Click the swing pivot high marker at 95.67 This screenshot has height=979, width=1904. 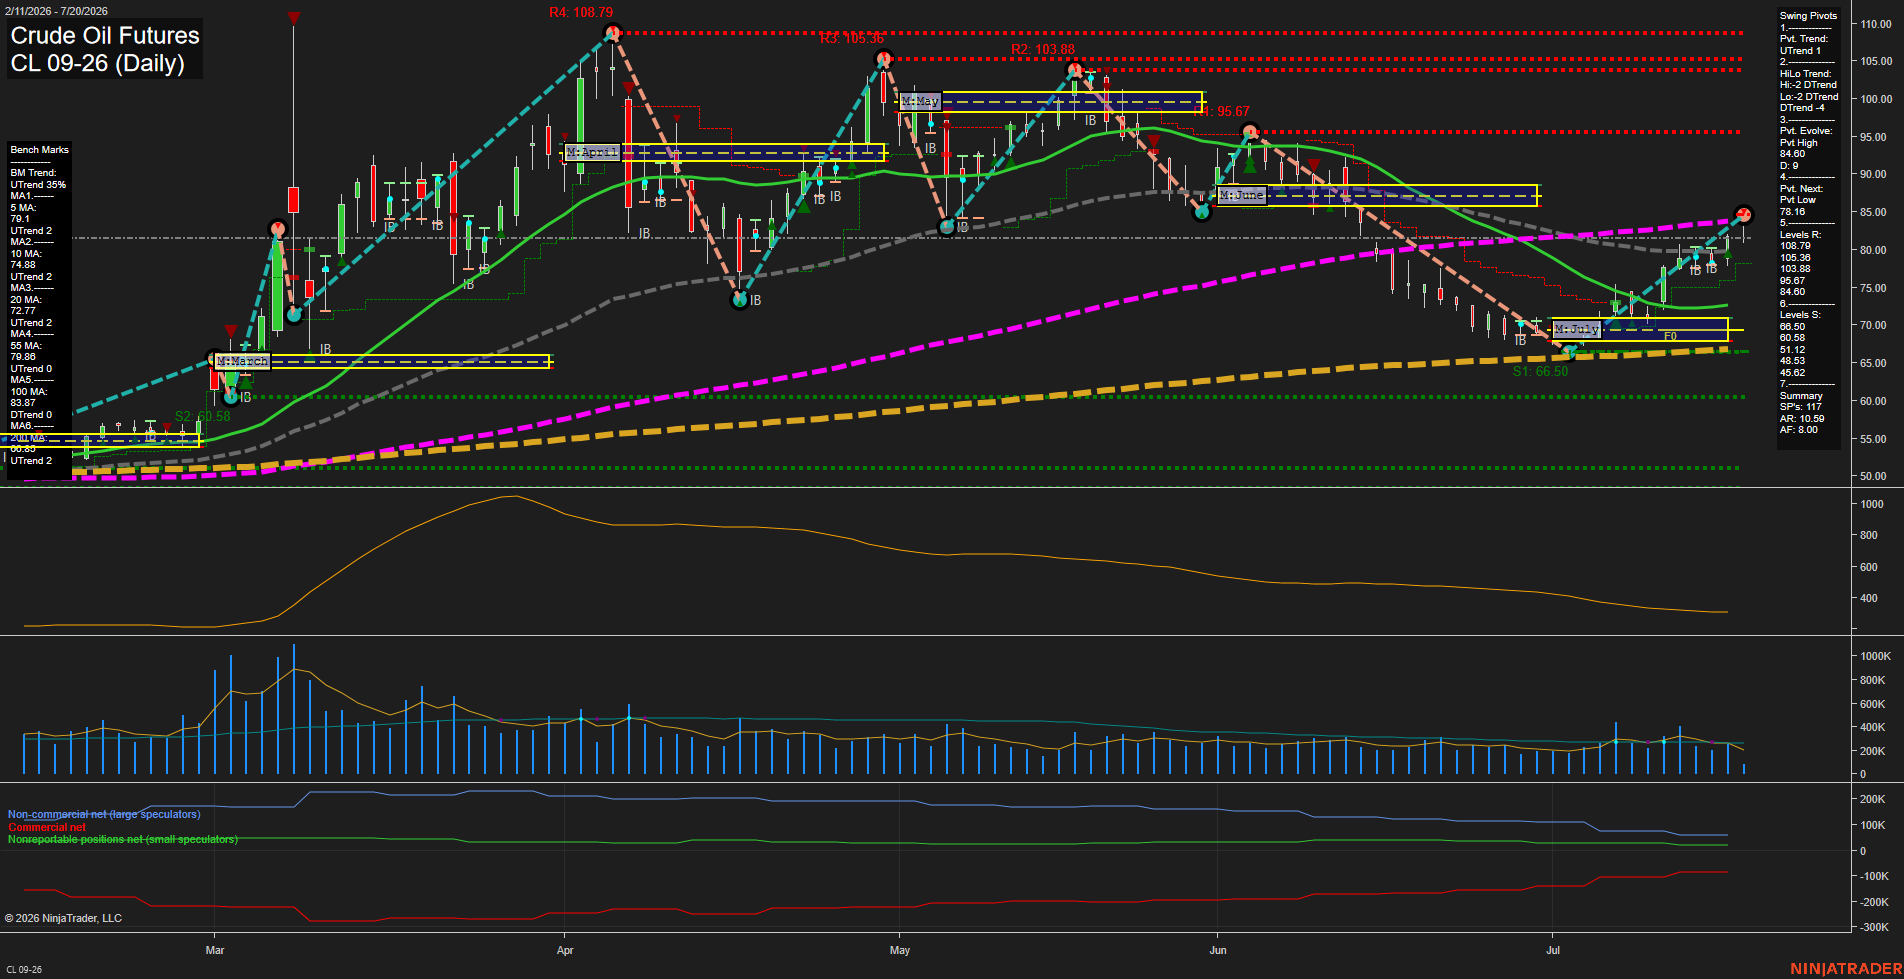pyautogui.click(x=1249, y=132)
